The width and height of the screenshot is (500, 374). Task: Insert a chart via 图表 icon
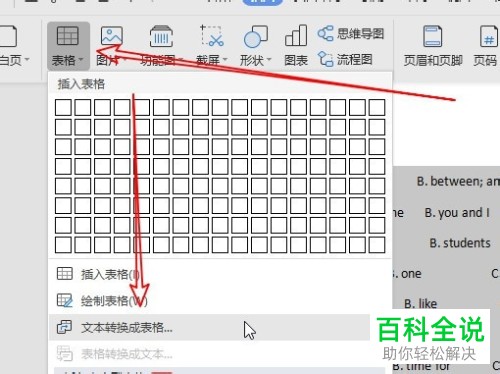pyautogui.click(x=296, y=36)
